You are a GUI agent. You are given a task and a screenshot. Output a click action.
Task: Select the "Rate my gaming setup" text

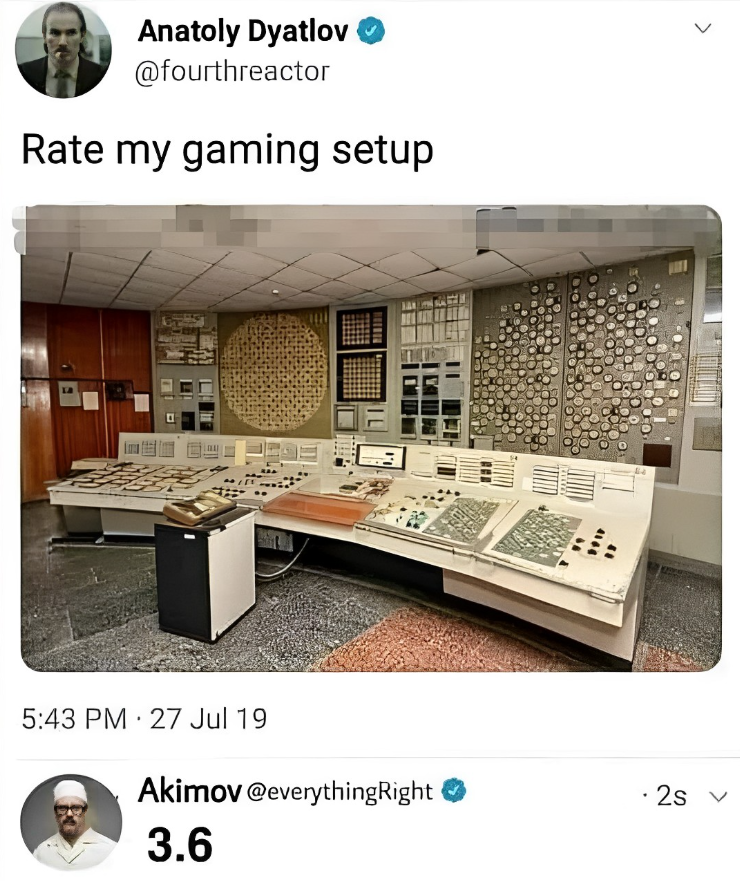pos(228,151)
